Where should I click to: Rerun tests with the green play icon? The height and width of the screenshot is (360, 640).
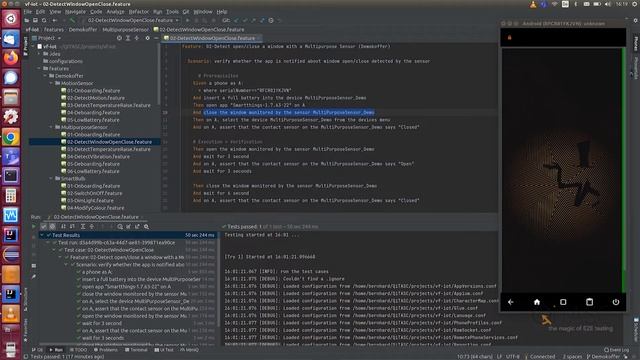pos(33,227)
